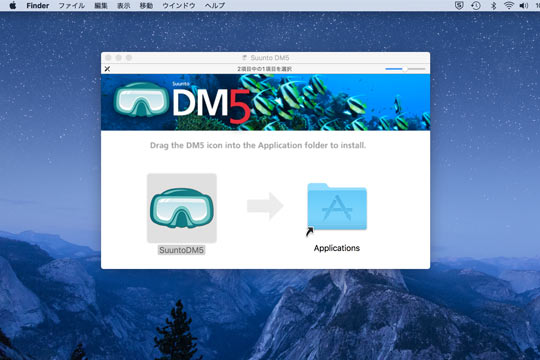Screen dimensions: 540x360
Task: Open the 移動 menu
Action: [146, 6]
